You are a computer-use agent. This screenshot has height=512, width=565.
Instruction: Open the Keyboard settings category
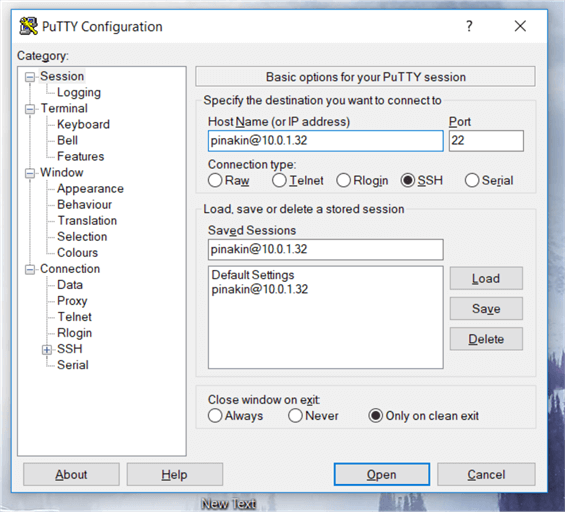[83, 124]
